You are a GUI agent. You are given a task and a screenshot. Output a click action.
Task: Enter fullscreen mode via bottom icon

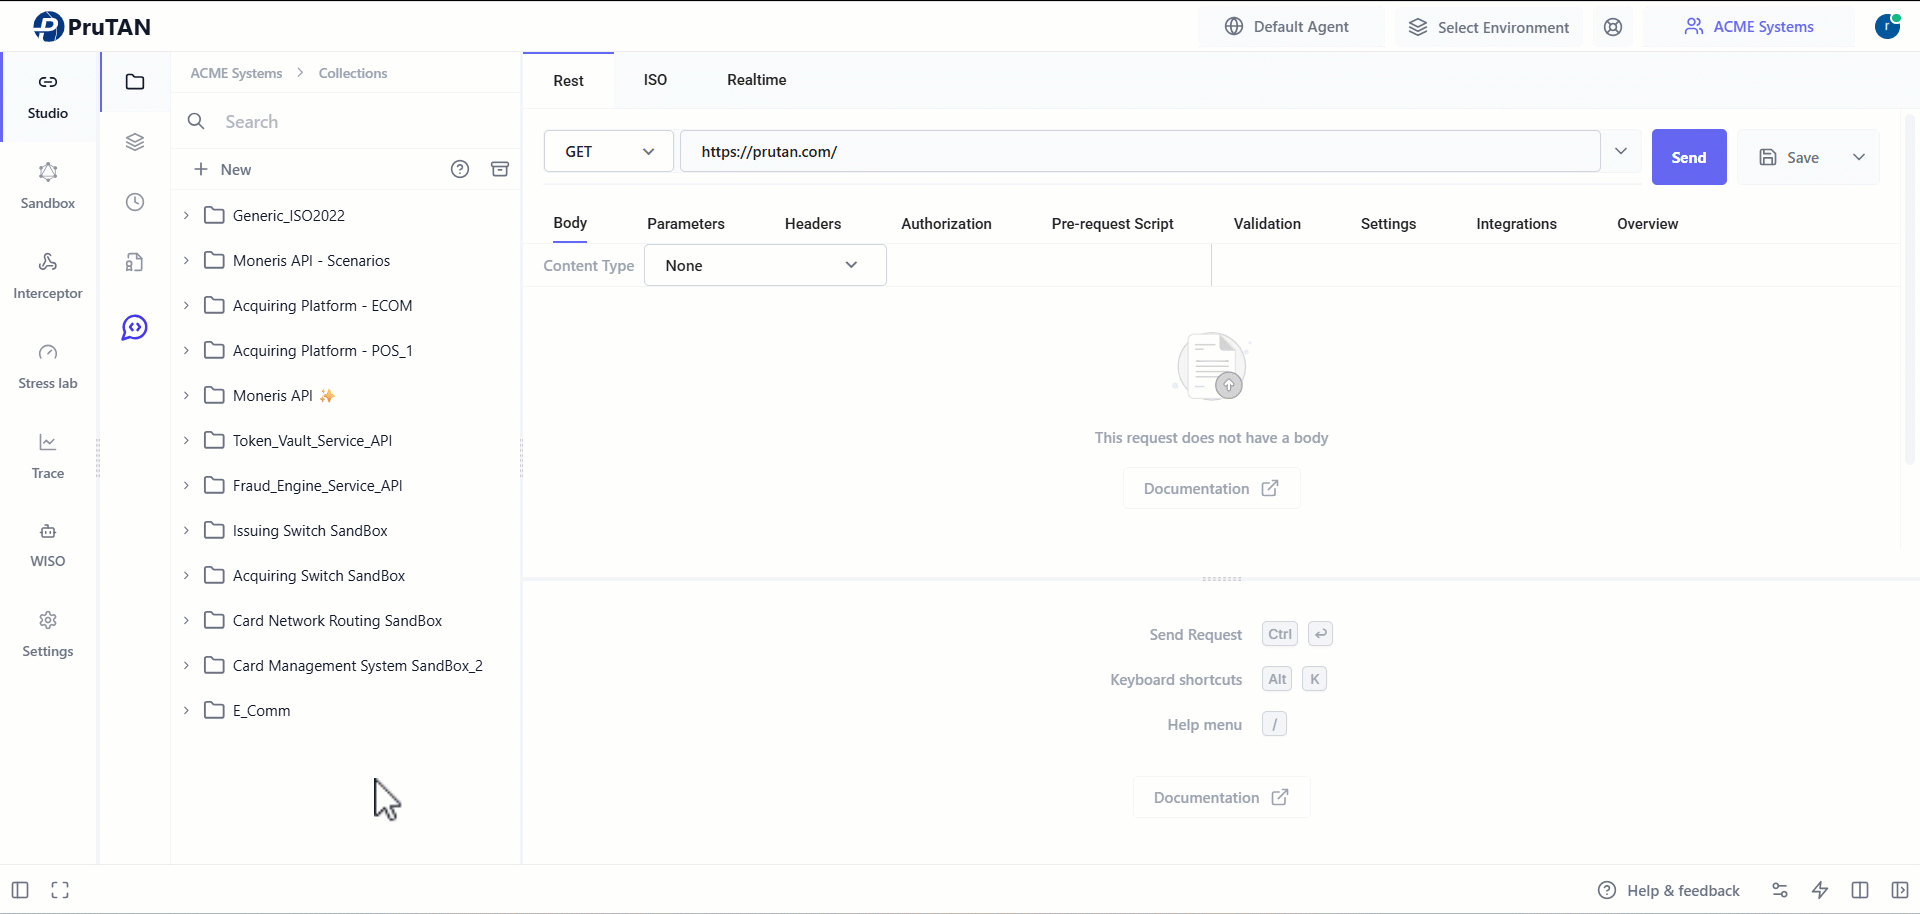click(x=60, y=890)
